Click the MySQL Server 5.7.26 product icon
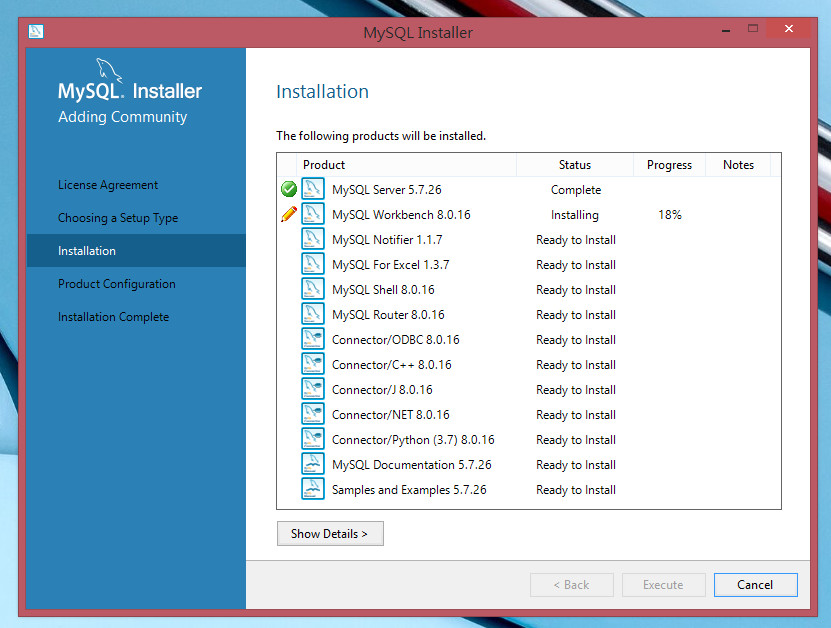This screenshot has height=628, width=831. 313,189
